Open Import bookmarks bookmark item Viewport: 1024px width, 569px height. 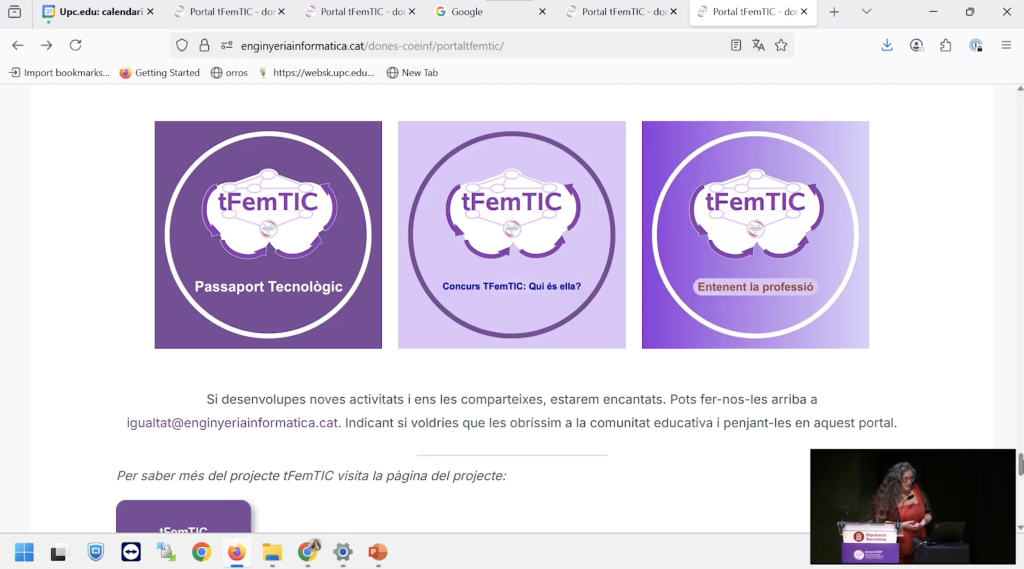click(59, 73)
